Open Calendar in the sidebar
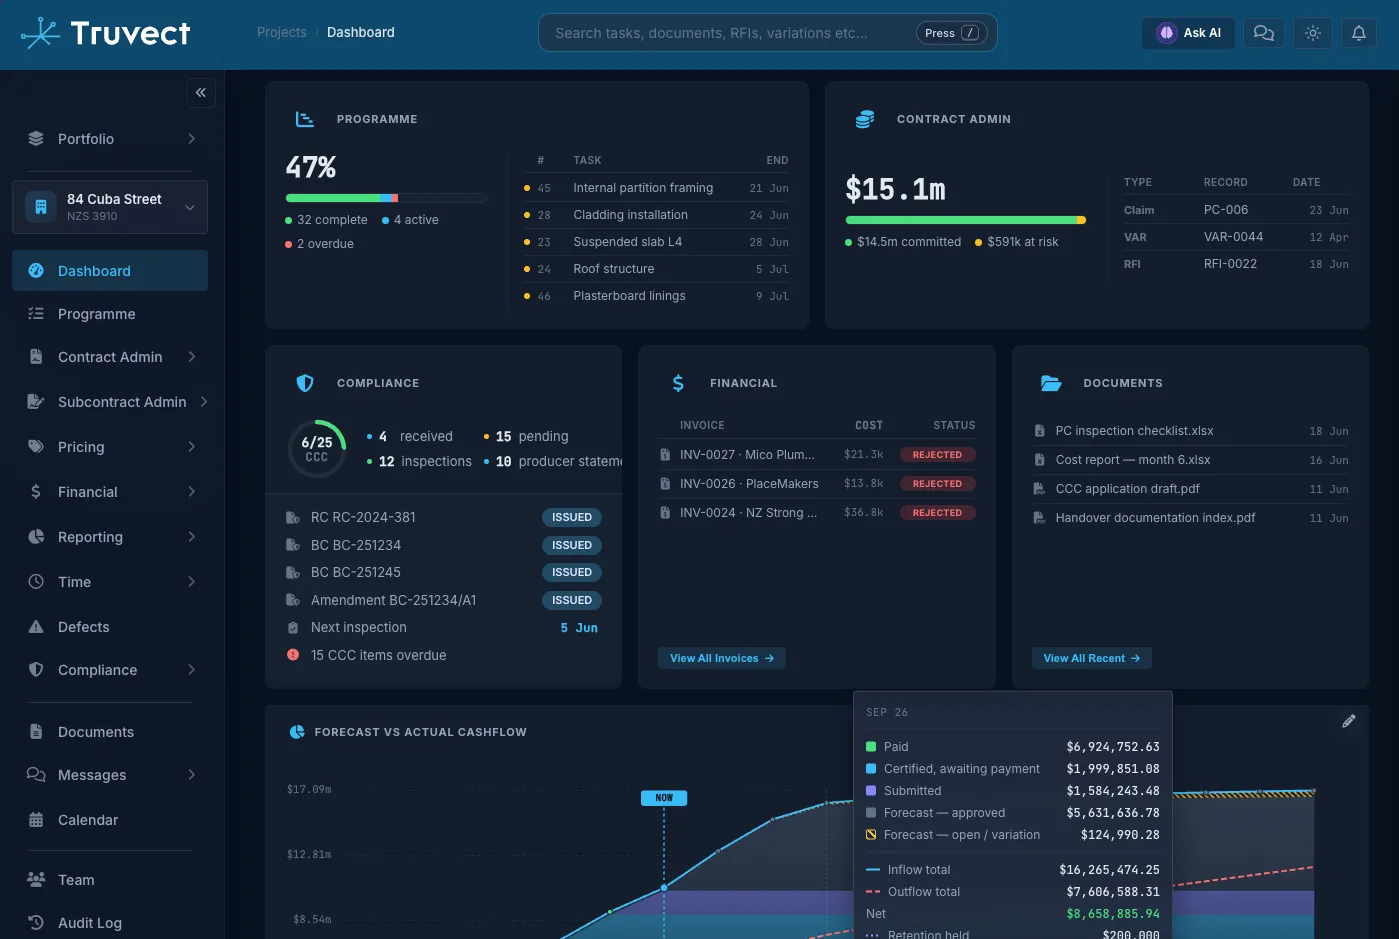 [x=110, y=820]
